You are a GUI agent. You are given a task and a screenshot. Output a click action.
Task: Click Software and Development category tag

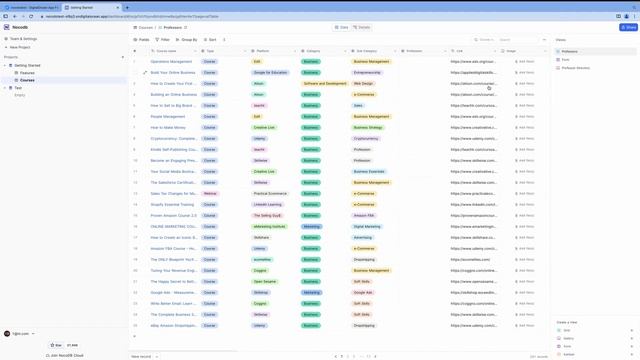coord(325,84)
